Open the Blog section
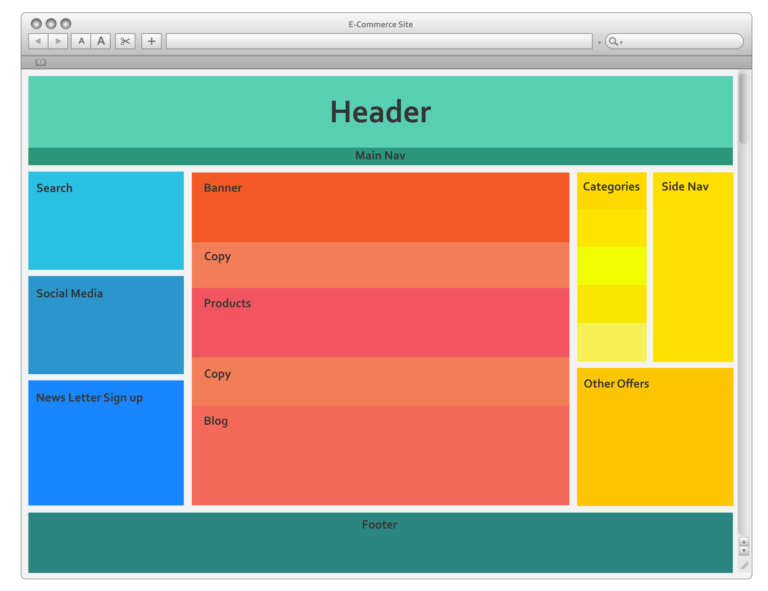 [x=381, y=455]
